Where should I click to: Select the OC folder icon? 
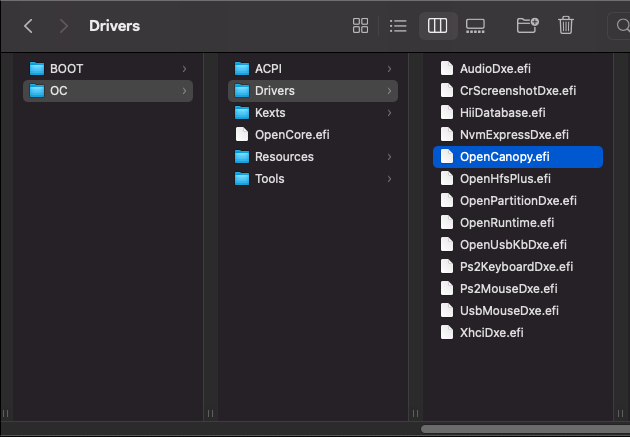[37, 91]
